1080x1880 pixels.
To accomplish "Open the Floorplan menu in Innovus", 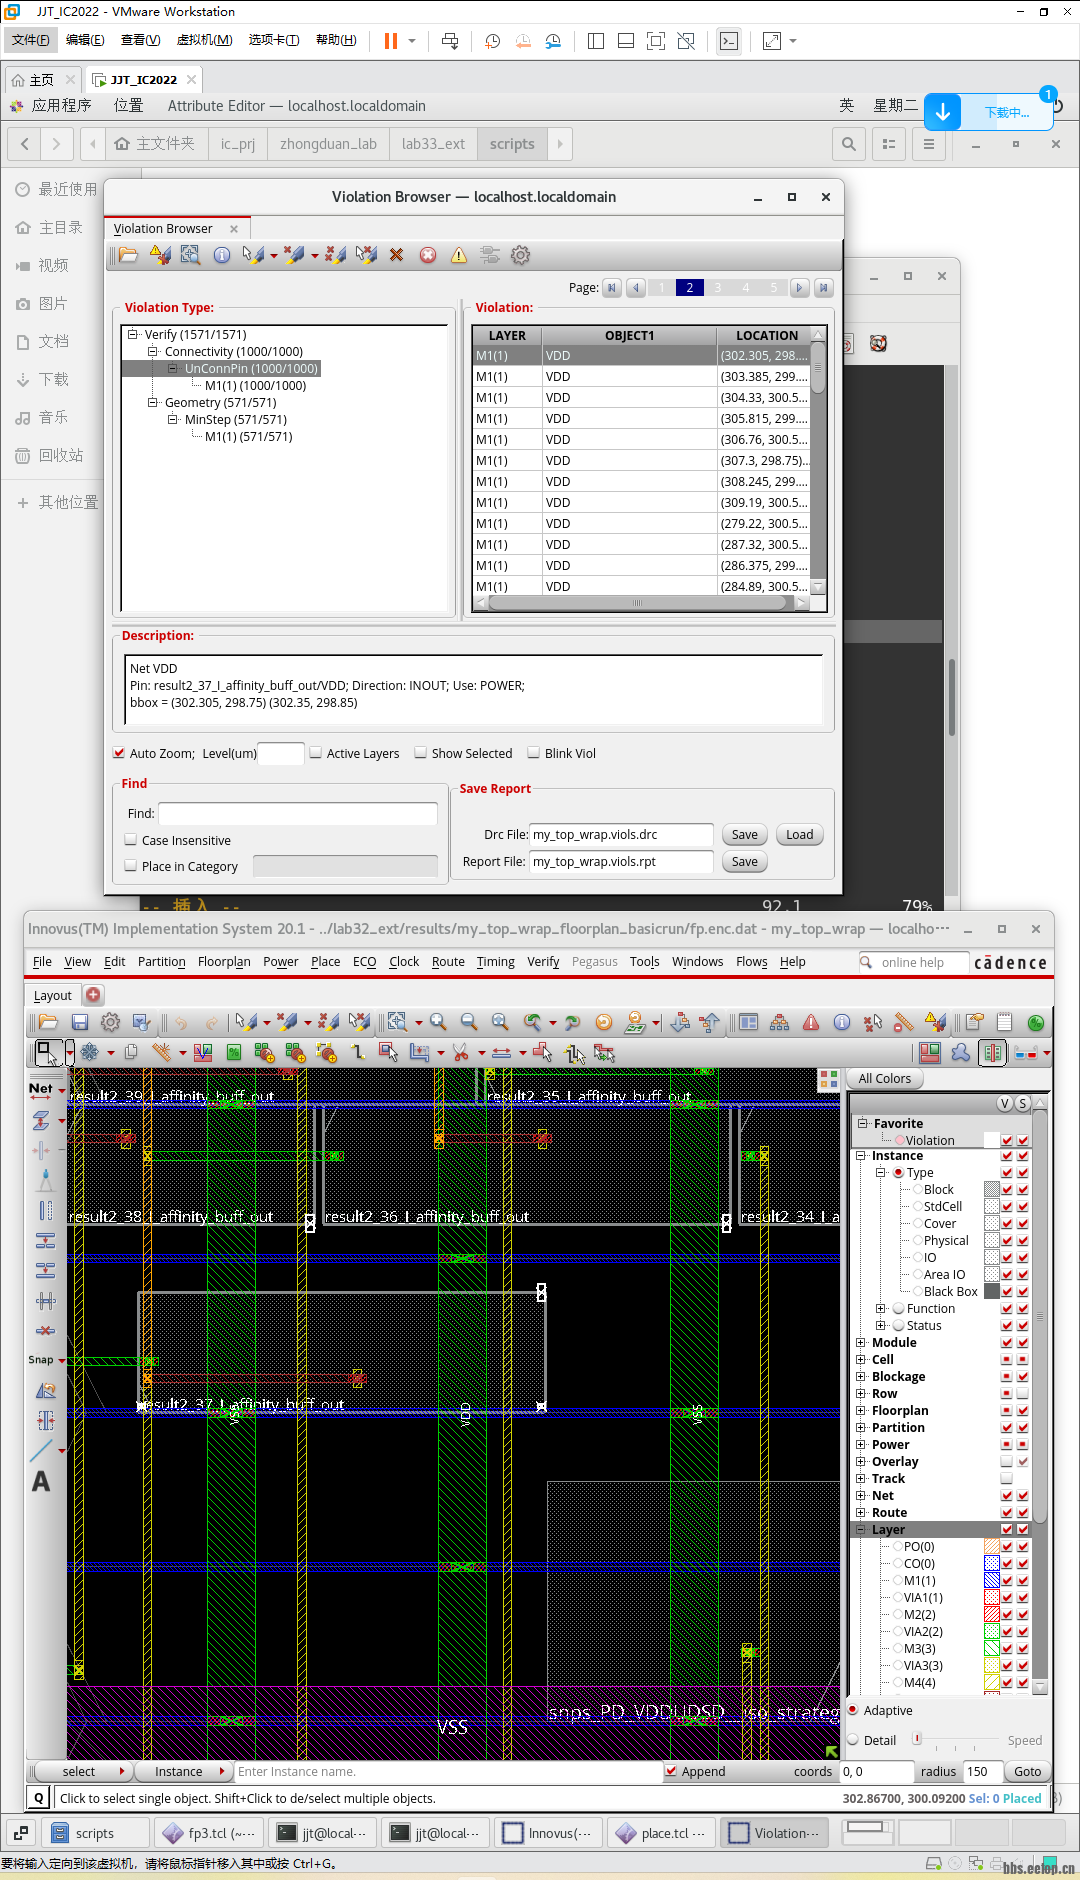I will [x=224, y=962].
